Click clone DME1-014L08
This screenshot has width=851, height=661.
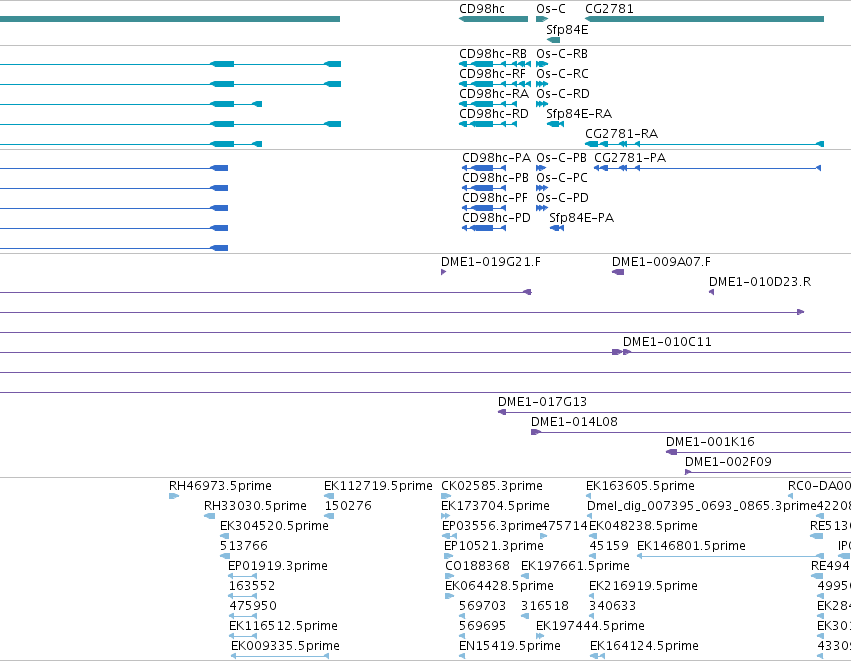tap(574, 422)
